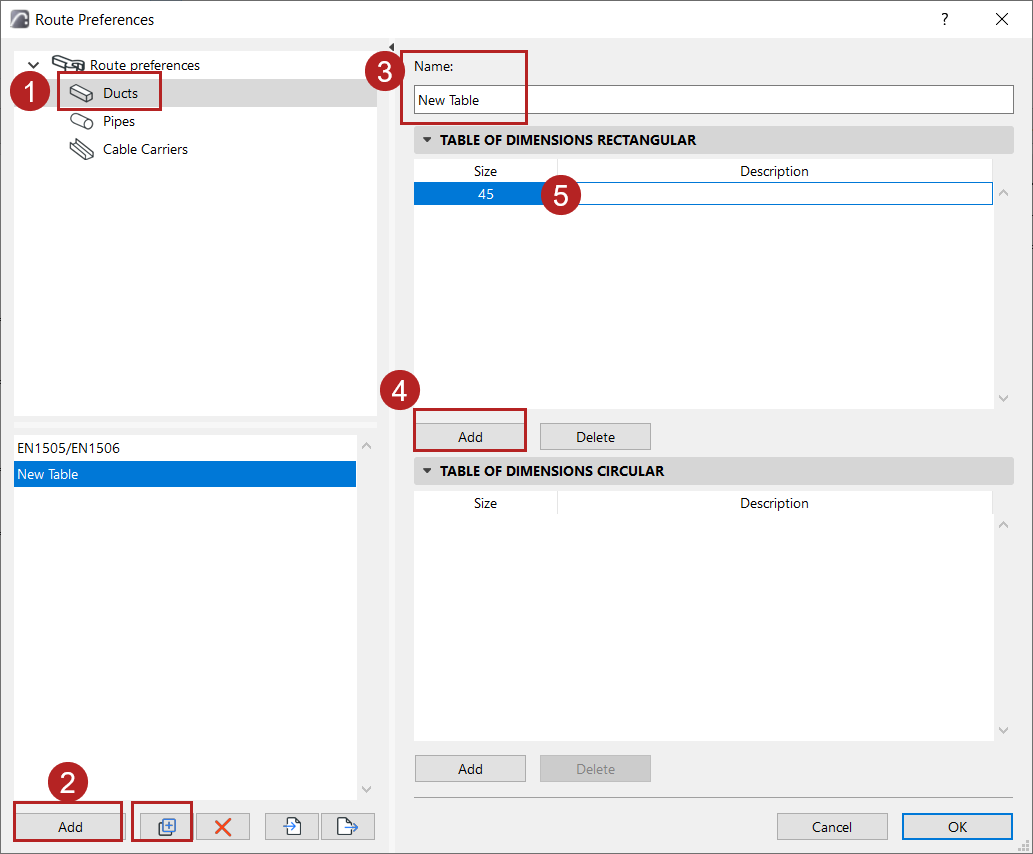Open help with the question mark button
The height and width of the screenshot is (854, 1033).
[945, 19]
